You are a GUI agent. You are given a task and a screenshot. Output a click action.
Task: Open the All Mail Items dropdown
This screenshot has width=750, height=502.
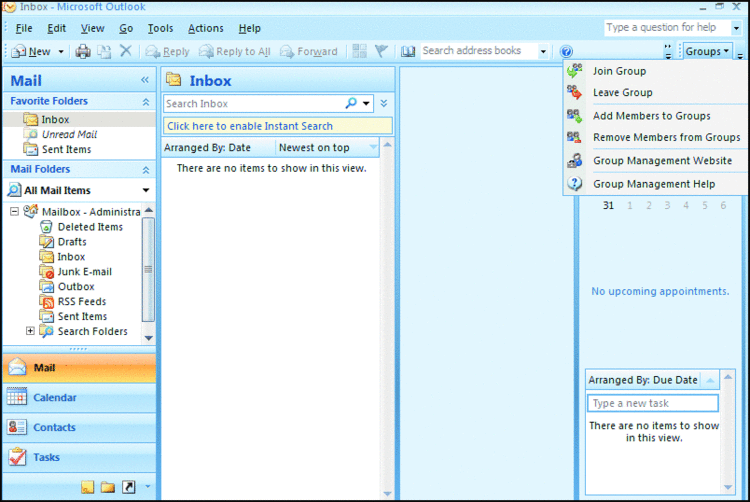coord(146,190)
